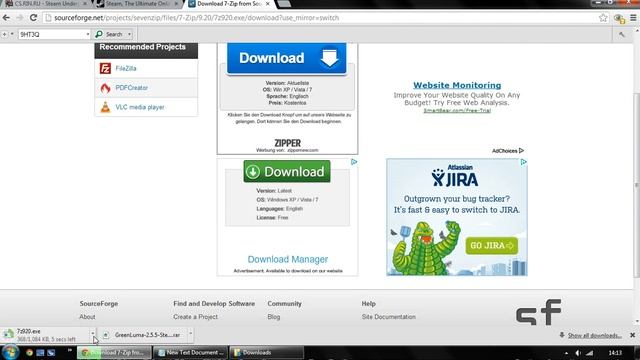Click the magnifier Search button in the toolbar
The width and height of the screenshot is (640, 360).
(x=109, y=34)
